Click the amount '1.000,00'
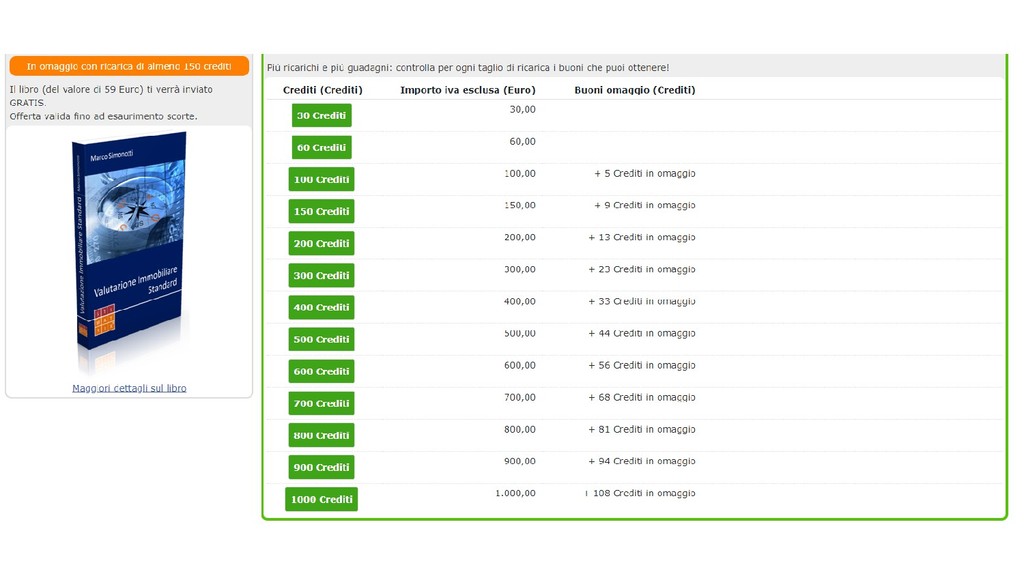The image size is (1024, 576). tap(515, 493)
